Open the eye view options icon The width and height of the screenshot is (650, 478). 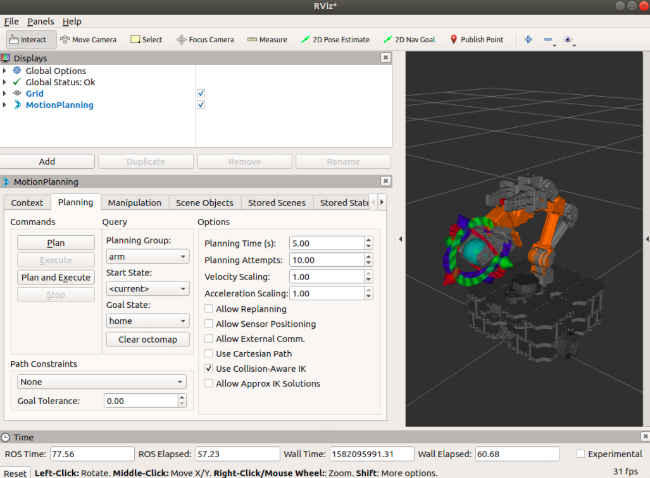click(568, 39)
